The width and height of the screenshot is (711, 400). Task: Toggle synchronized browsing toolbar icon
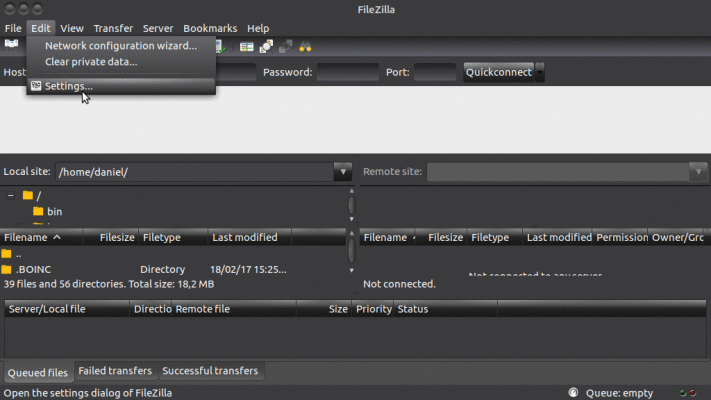pos(285,46)
